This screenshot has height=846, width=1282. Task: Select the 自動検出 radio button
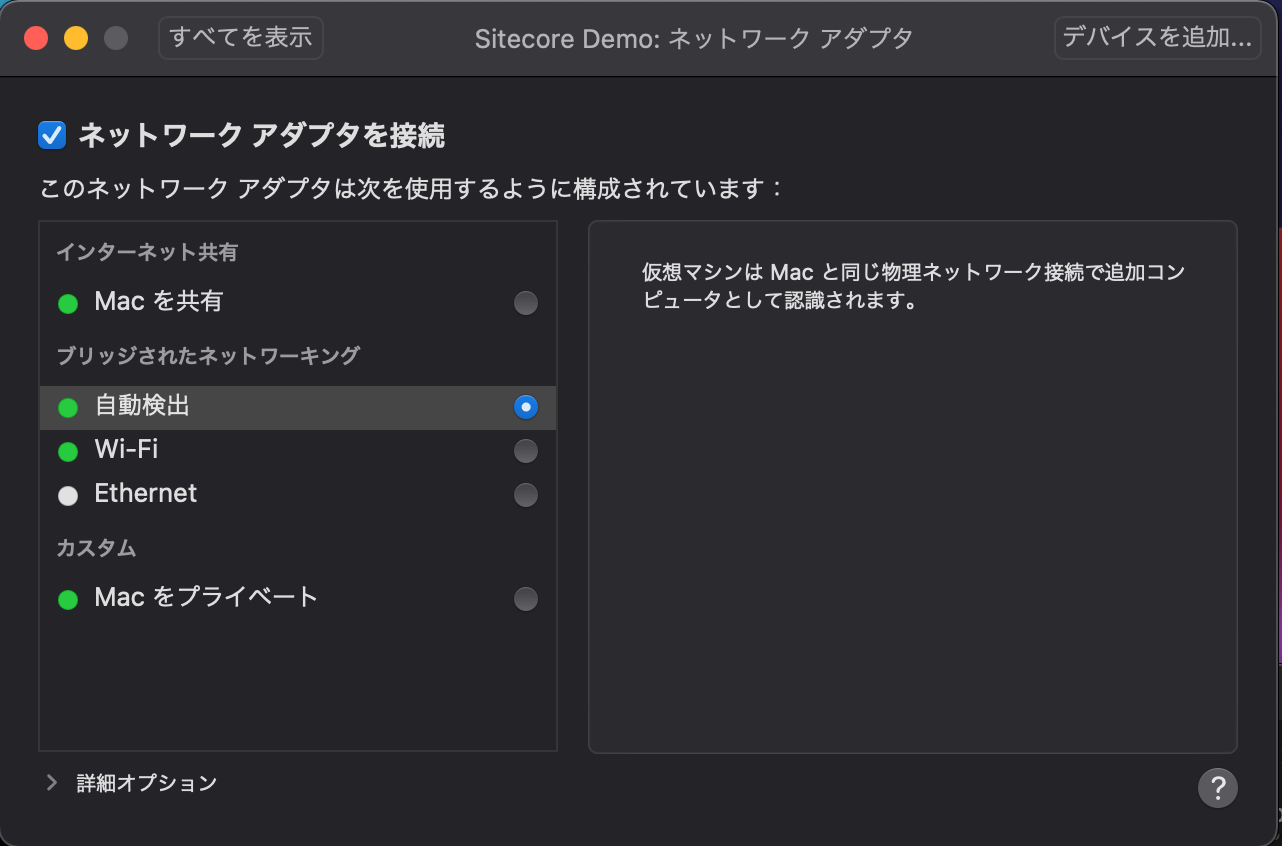[x=526, y=407]
